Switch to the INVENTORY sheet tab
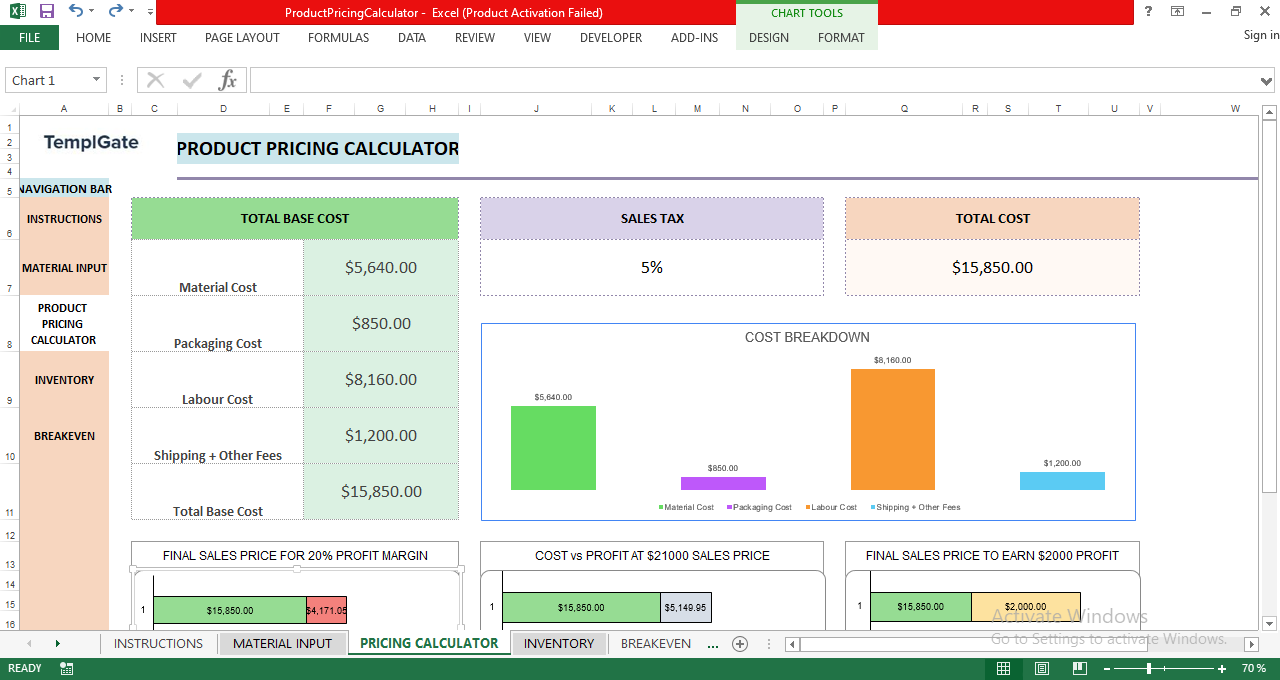Screen dimensions: 1280x680 tap(559, 643)
